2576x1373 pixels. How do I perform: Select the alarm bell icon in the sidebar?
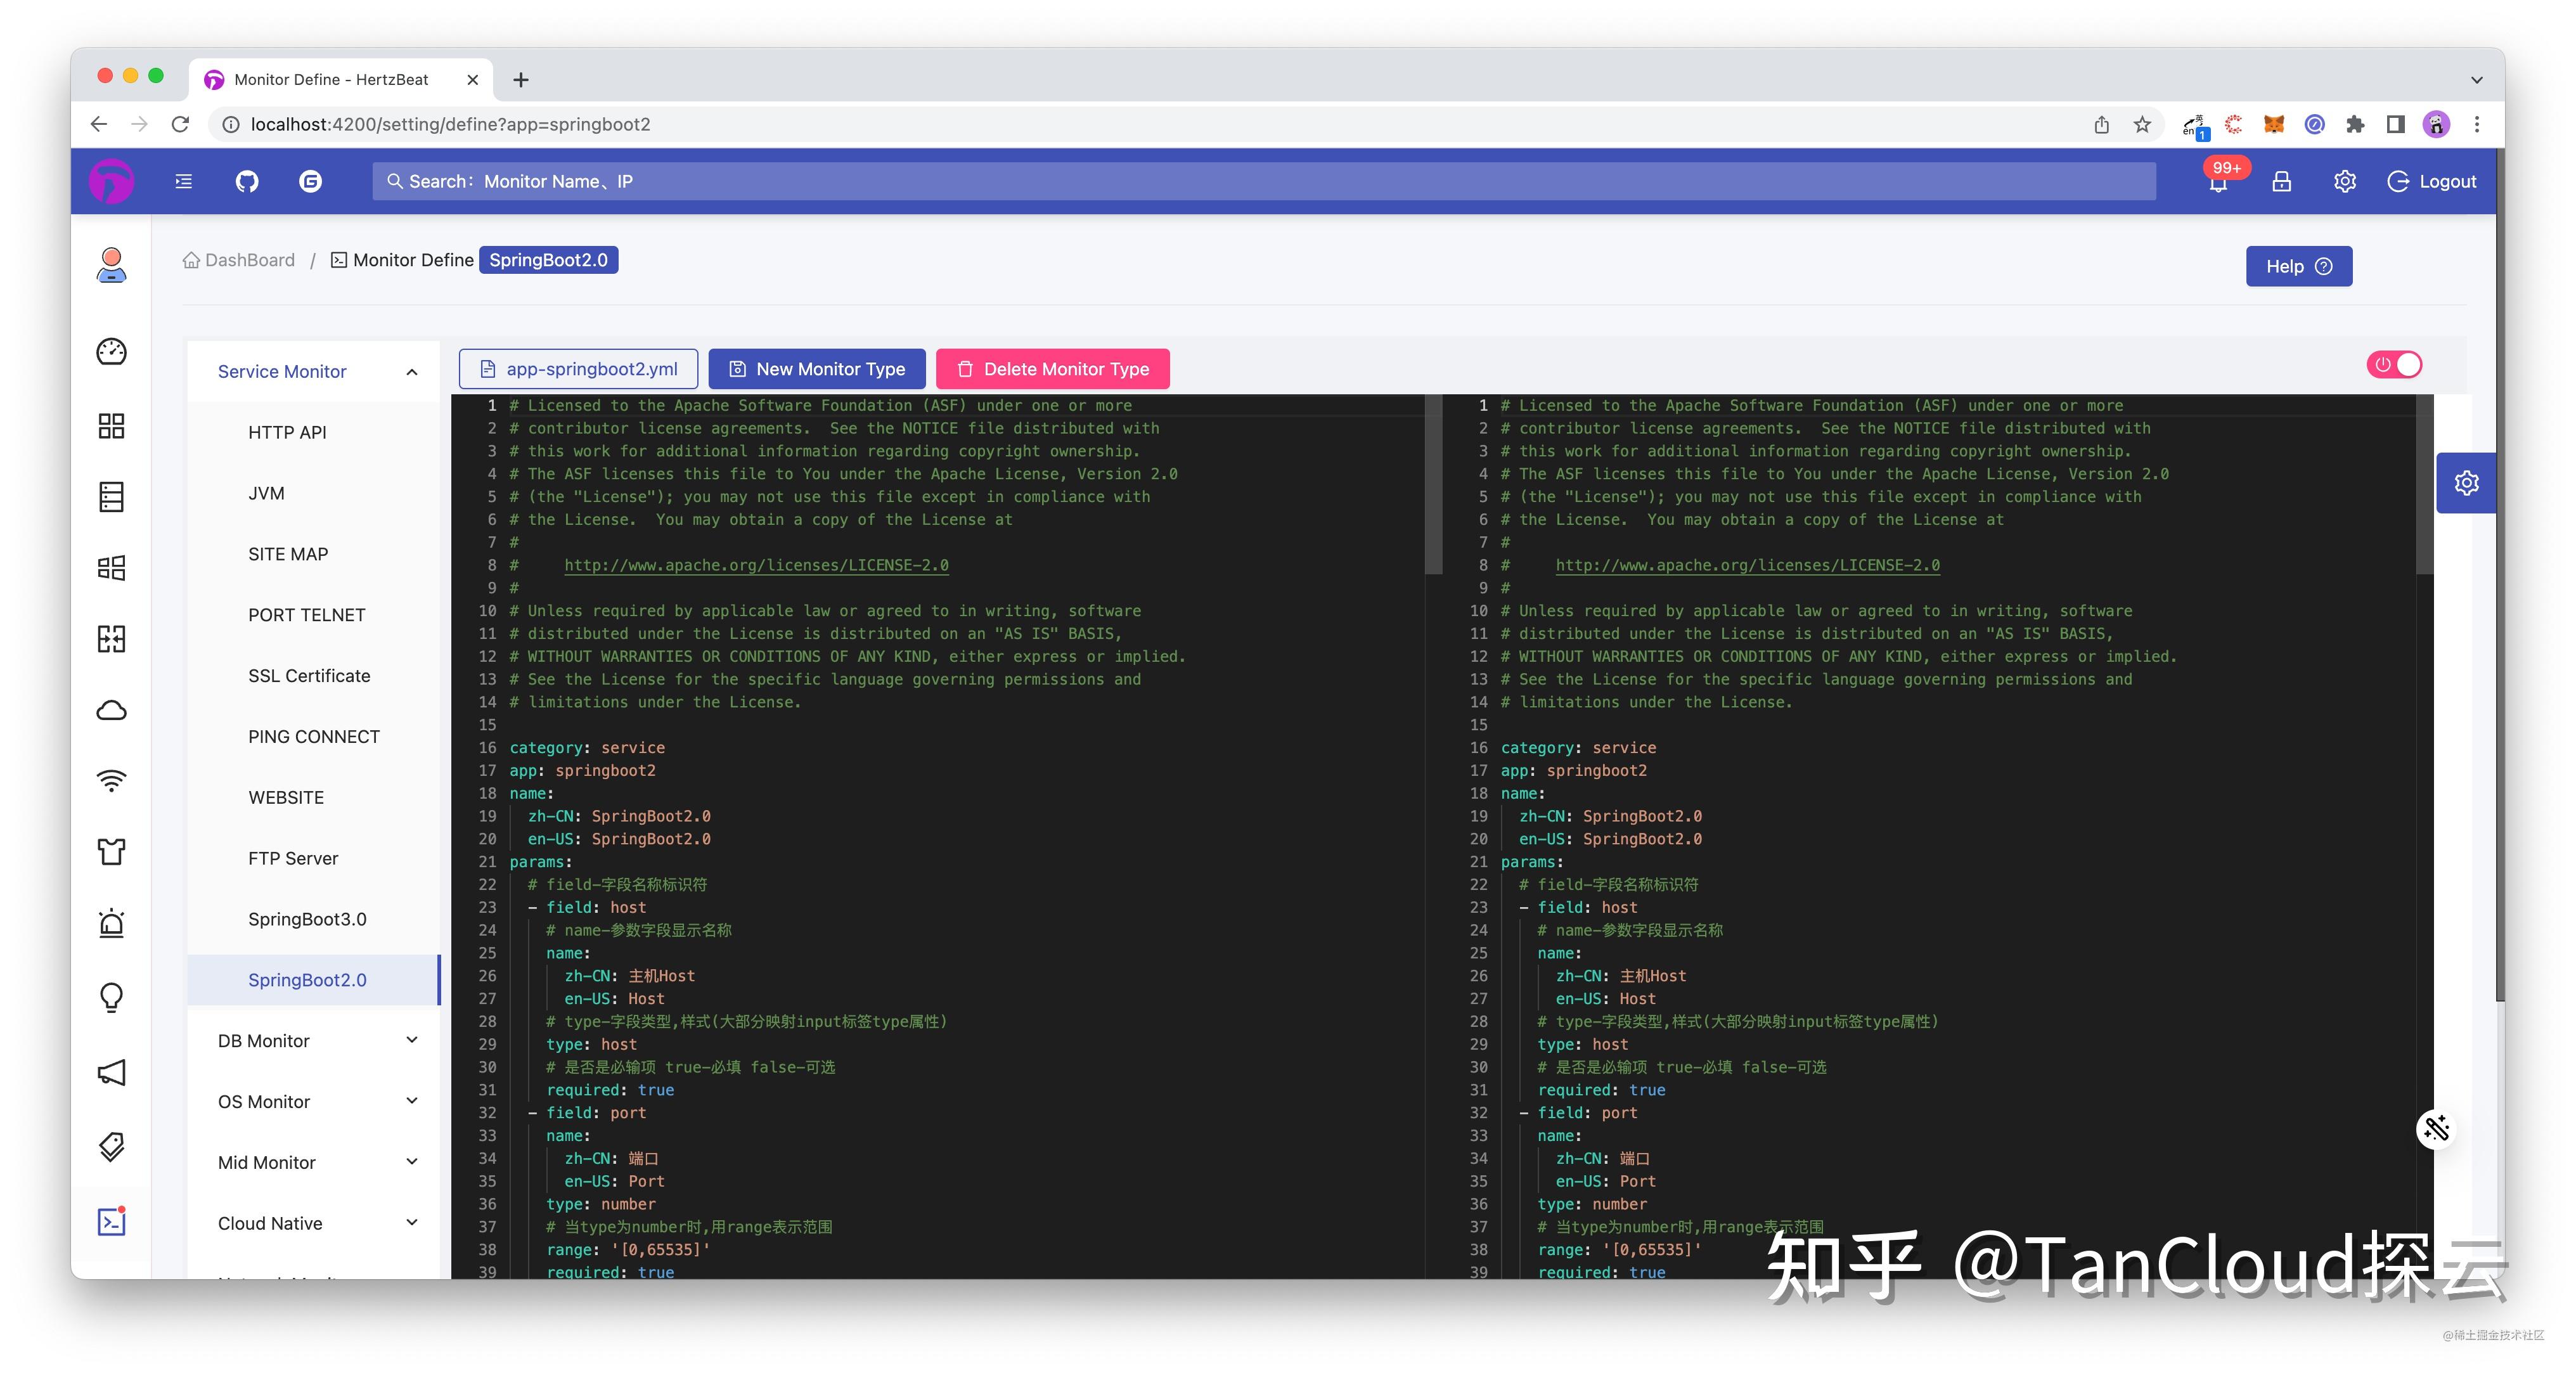[111, 923]
